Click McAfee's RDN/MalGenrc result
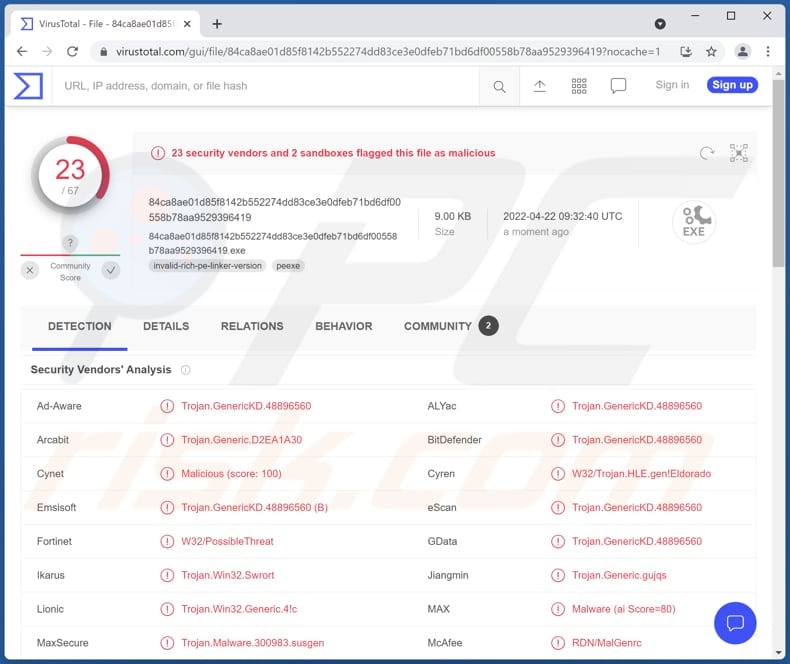 pos(607,643)
